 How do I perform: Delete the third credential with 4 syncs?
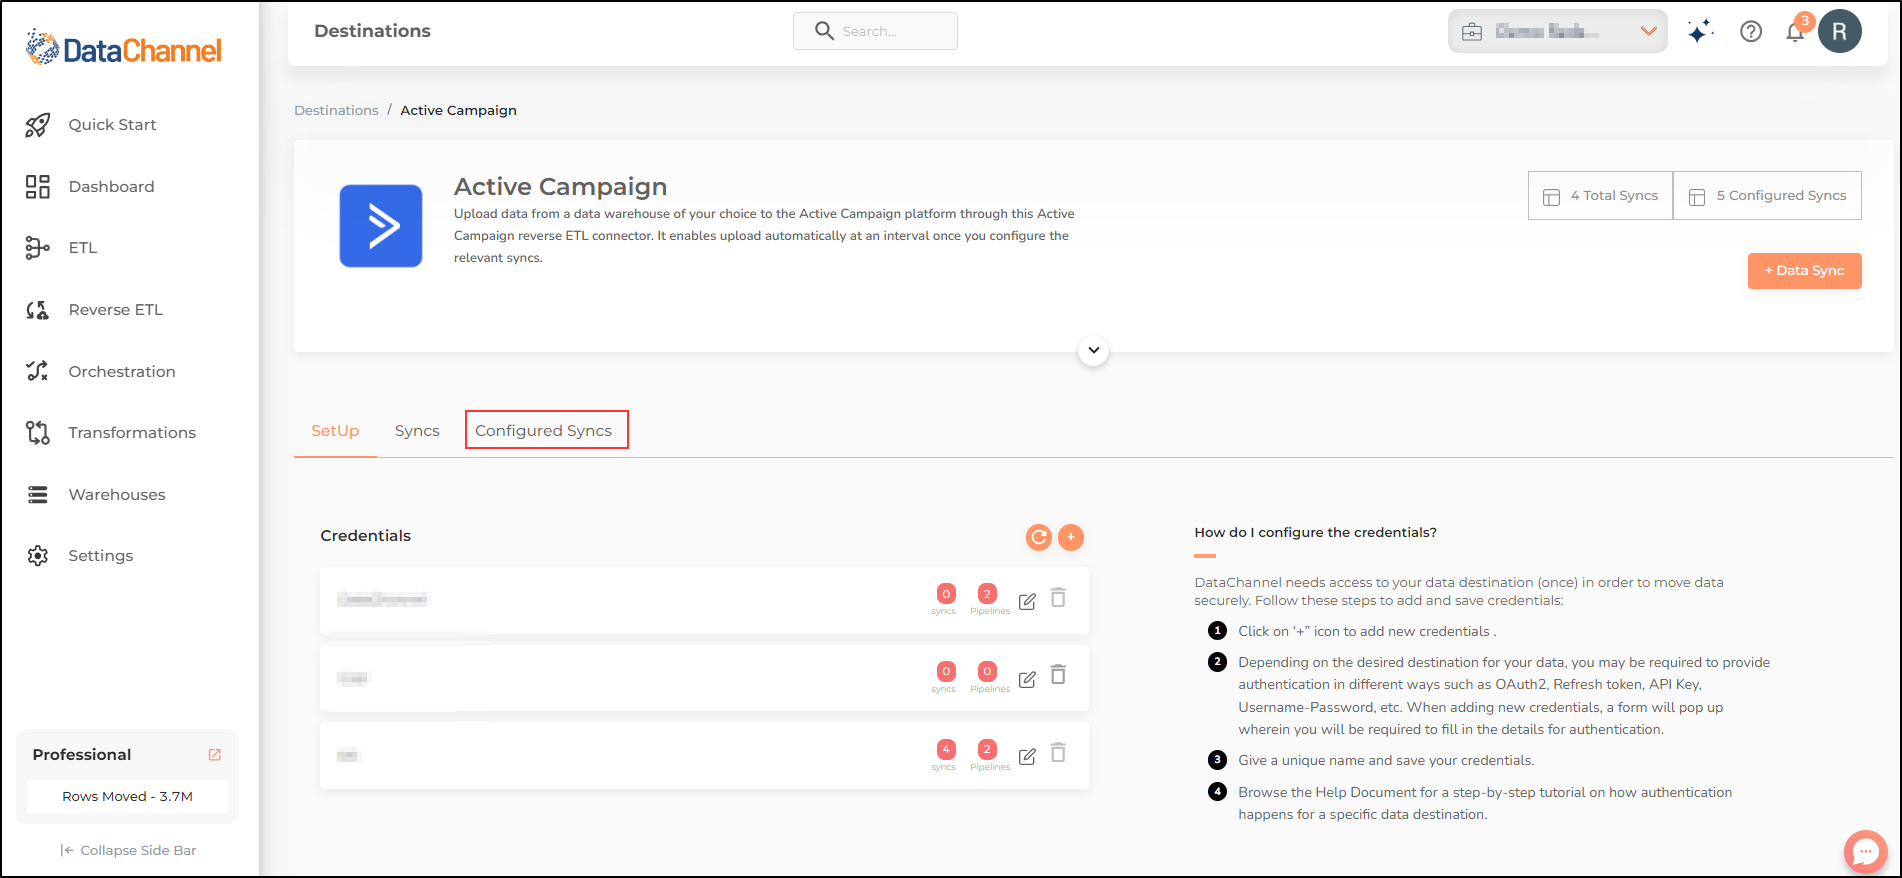point(1058,753)
